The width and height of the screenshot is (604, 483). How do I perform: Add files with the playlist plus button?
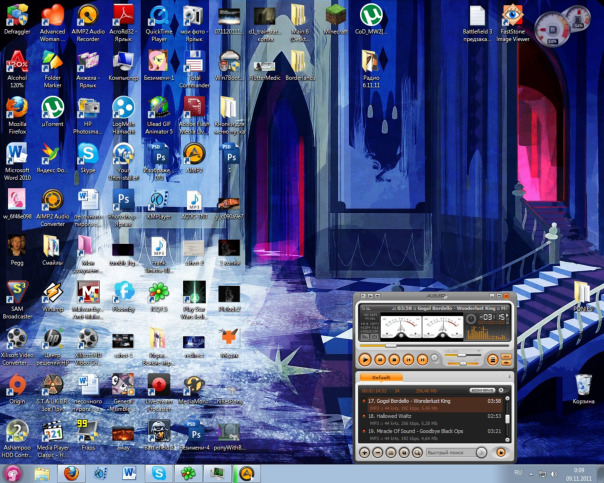pyautogui.click(x=365, y=453)
